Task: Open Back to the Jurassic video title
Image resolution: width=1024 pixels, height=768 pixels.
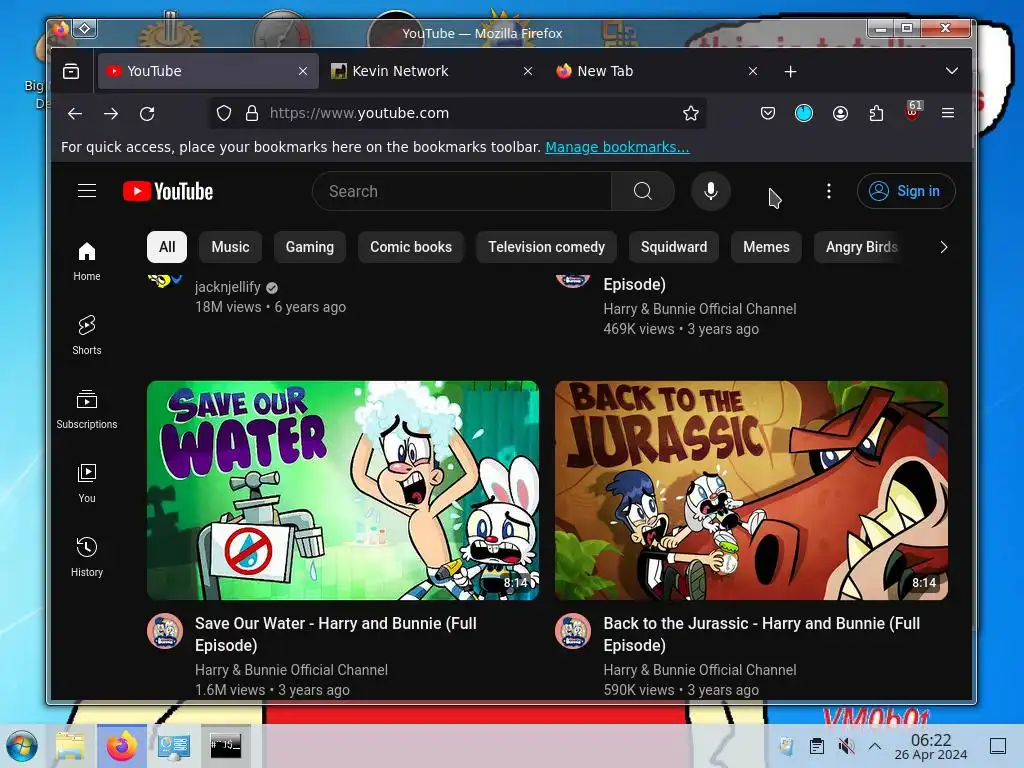Action: point(761,634)
